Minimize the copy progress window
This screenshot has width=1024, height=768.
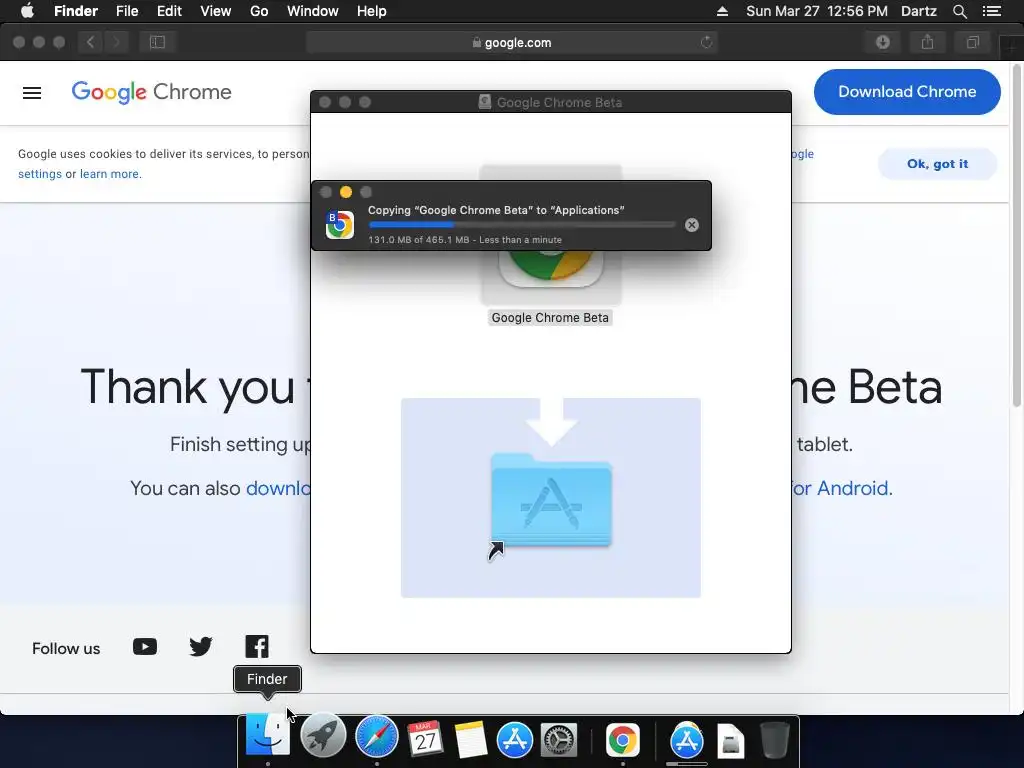346,192
